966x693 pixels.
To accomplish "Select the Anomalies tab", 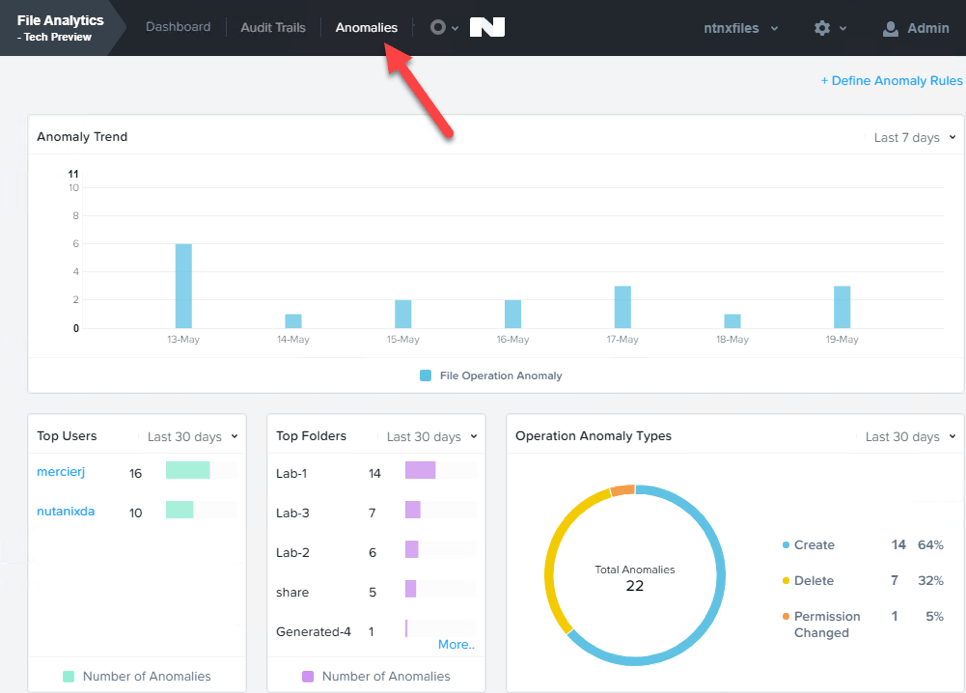I will click(x=366, y=27).
